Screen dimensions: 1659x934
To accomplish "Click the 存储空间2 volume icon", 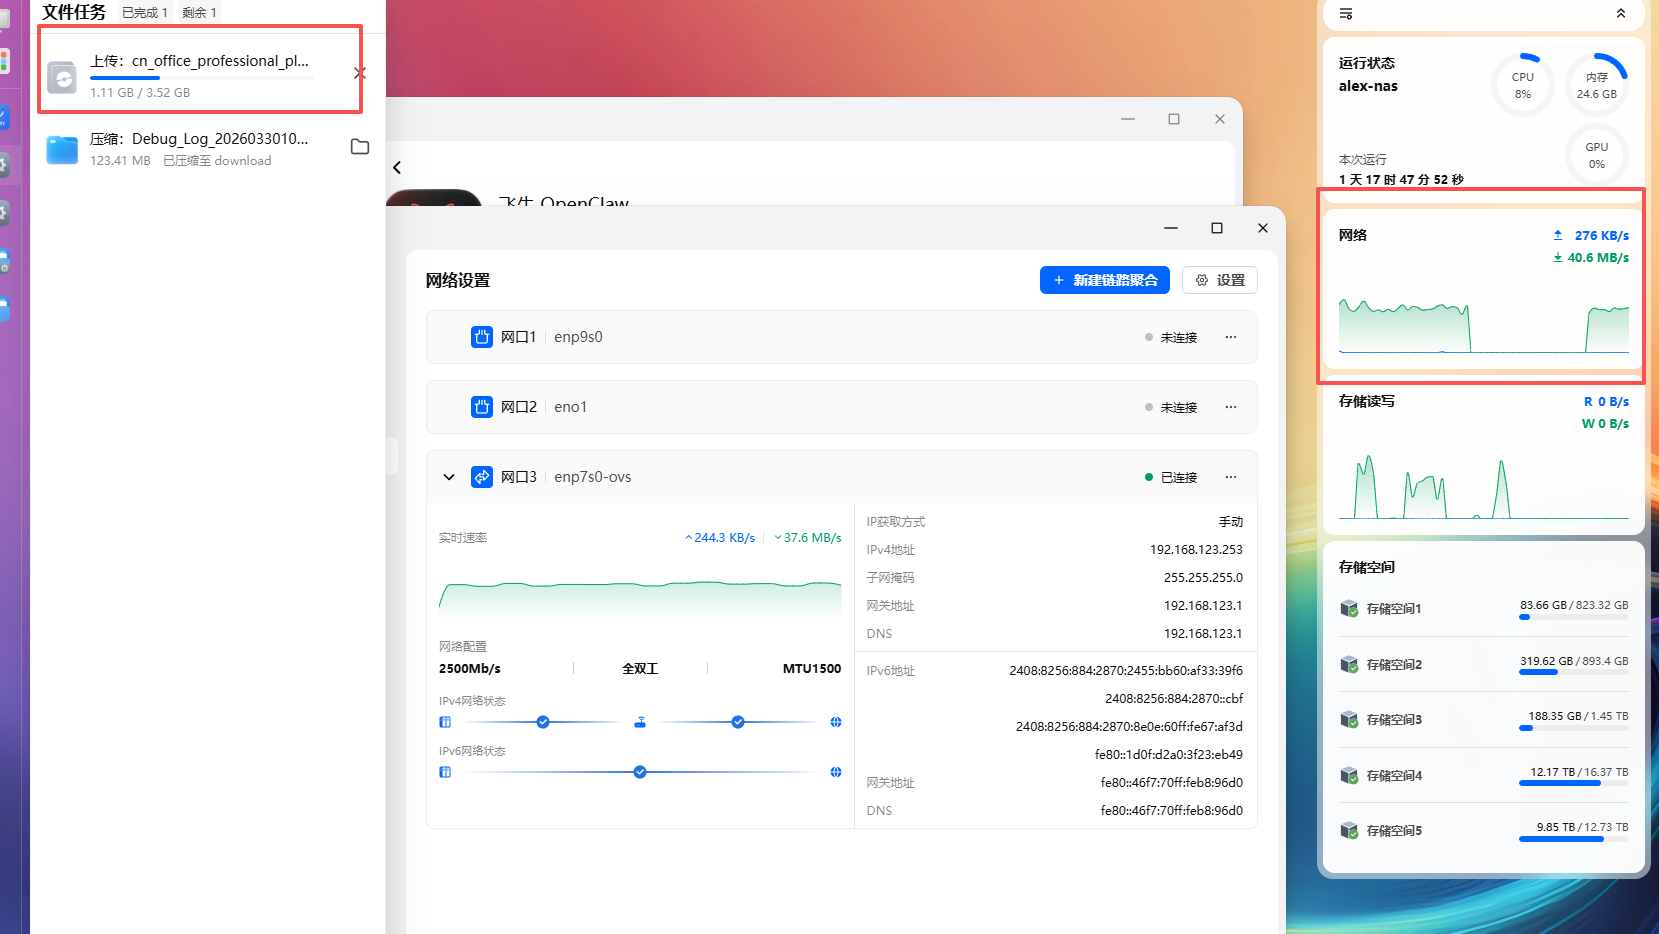I will [x=1349, y=664].
